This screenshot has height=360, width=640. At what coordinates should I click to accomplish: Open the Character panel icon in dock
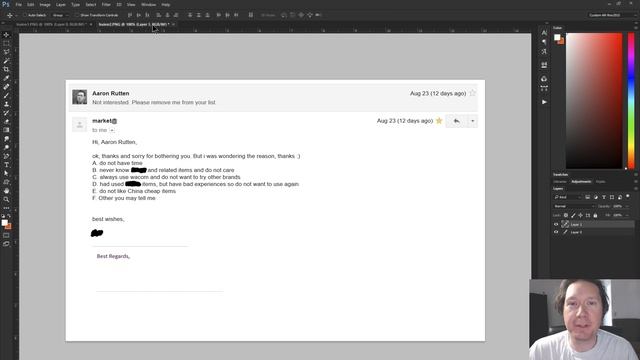tap(544, 33)
